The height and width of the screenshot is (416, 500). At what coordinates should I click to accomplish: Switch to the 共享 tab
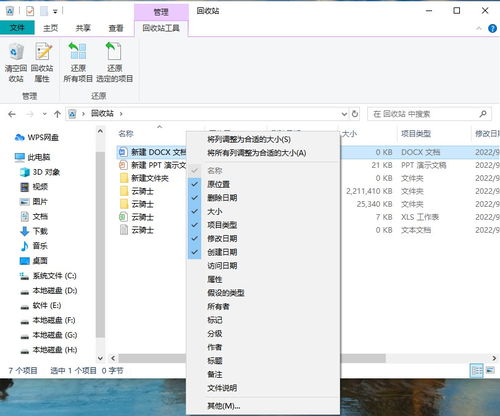(83, 28)
